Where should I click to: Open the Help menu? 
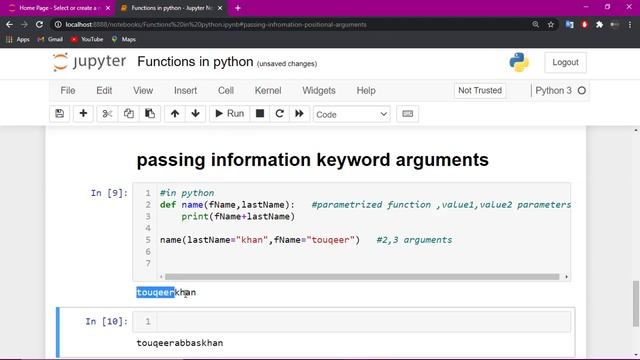(366, 91)
